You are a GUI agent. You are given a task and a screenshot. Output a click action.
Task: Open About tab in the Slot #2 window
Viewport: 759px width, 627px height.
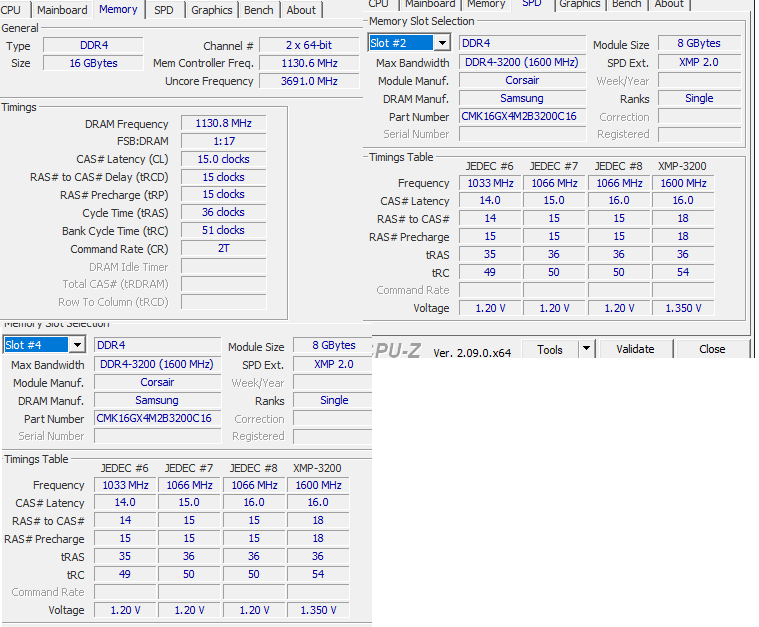(x=669, y=4)
